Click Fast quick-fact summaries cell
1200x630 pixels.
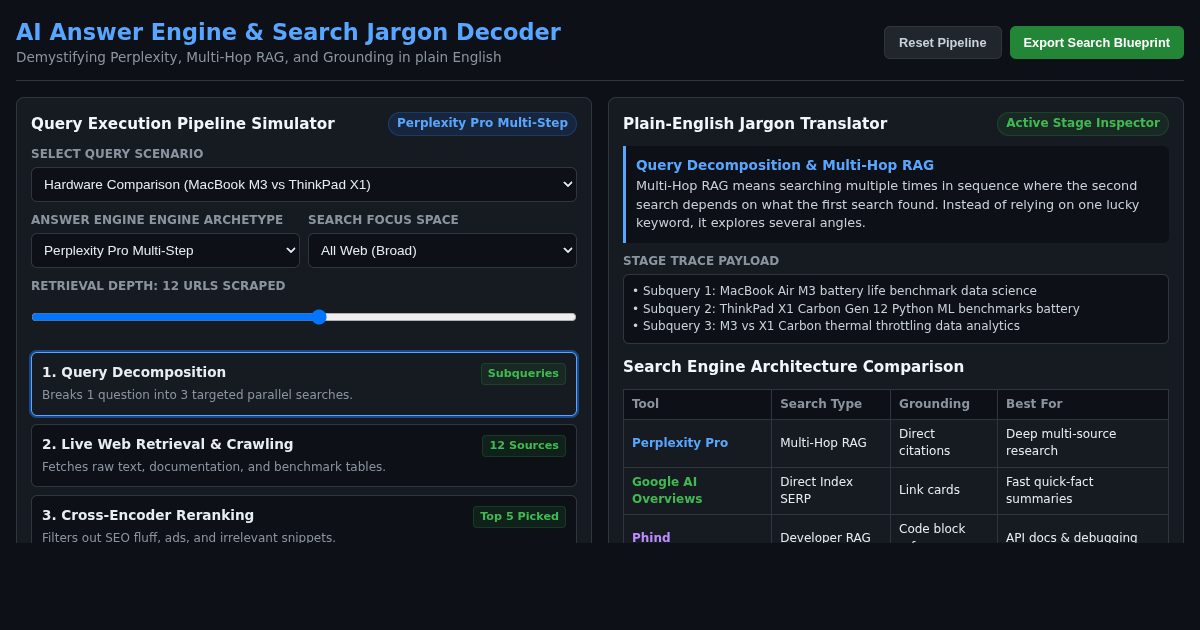1083,490
